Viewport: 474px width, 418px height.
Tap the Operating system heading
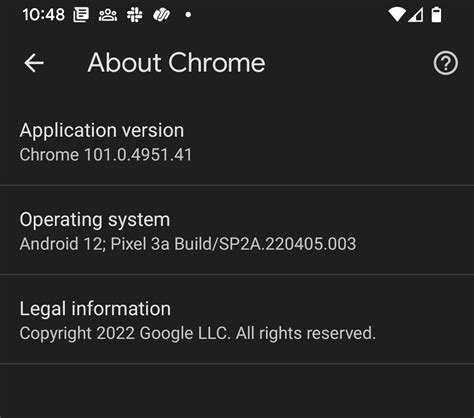[x=95, y=220]
